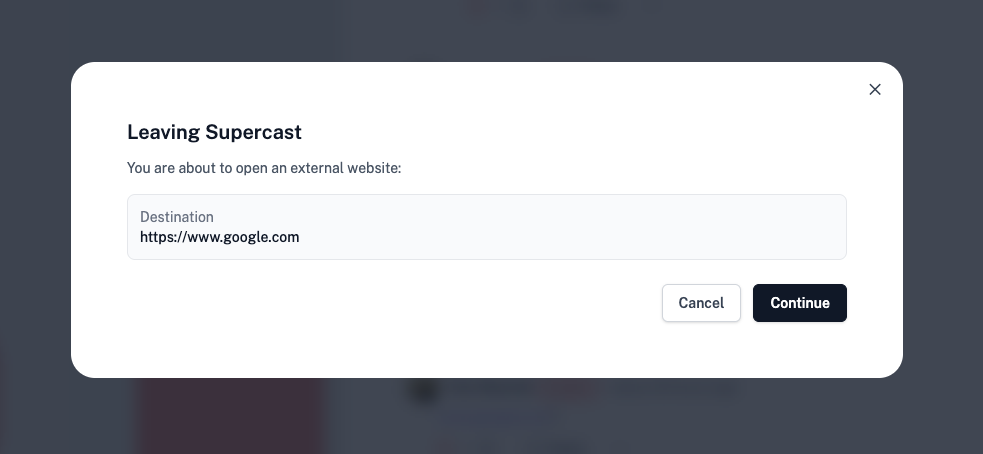Click empty dialog space left of Cancel
This screenshot has width=983, height=454.
click(x=400, y=303)
